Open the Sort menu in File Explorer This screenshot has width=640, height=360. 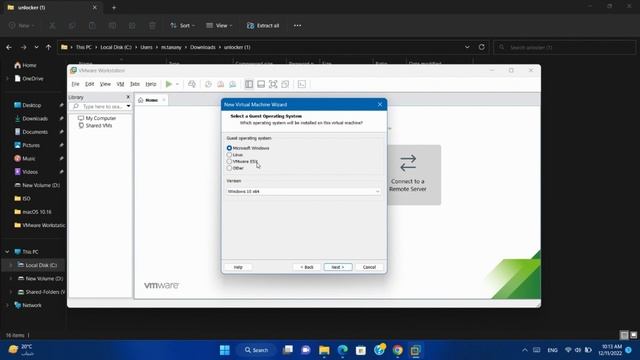182,25
